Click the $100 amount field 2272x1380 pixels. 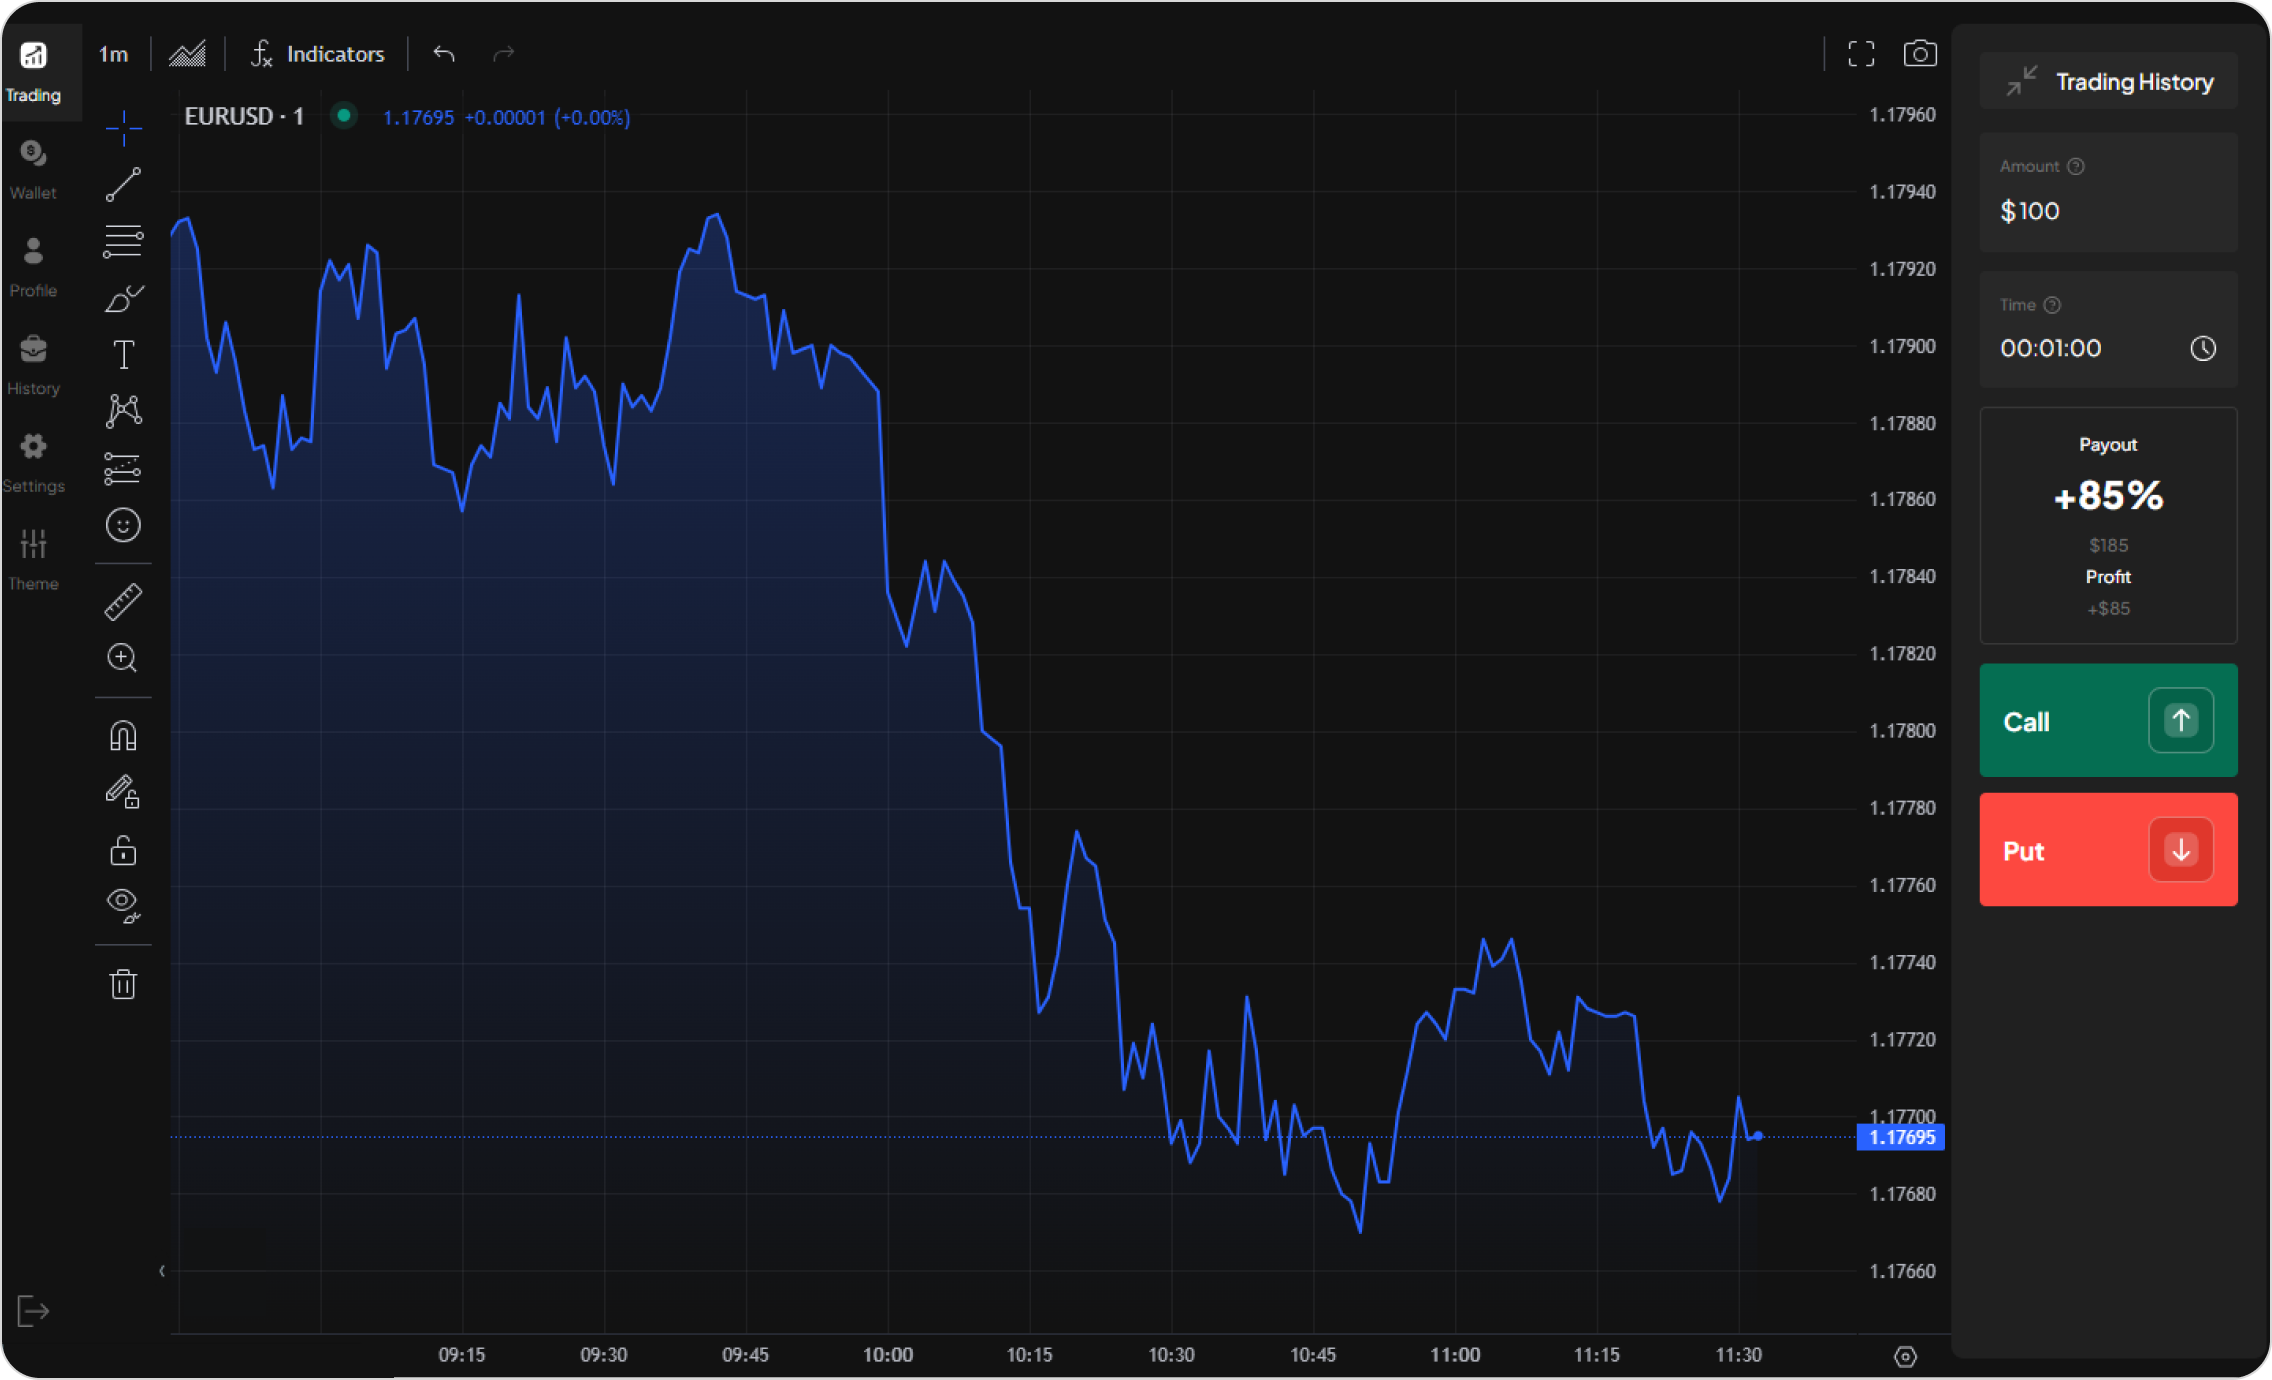[2107, 211]
